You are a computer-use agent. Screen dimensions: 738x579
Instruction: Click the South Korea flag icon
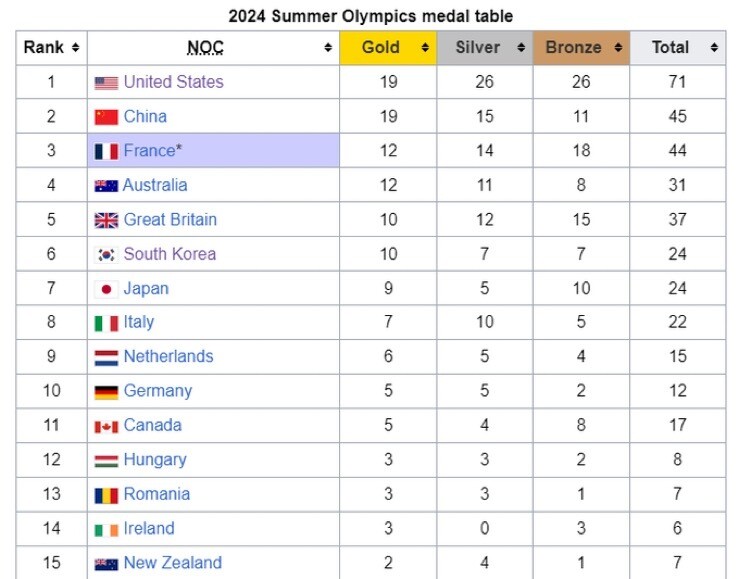pyautogui.click(x=106, y=255)
